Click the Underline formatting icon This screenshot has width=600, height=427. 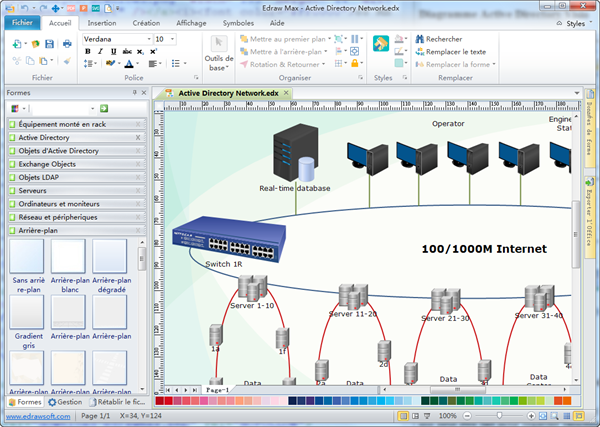112,52
